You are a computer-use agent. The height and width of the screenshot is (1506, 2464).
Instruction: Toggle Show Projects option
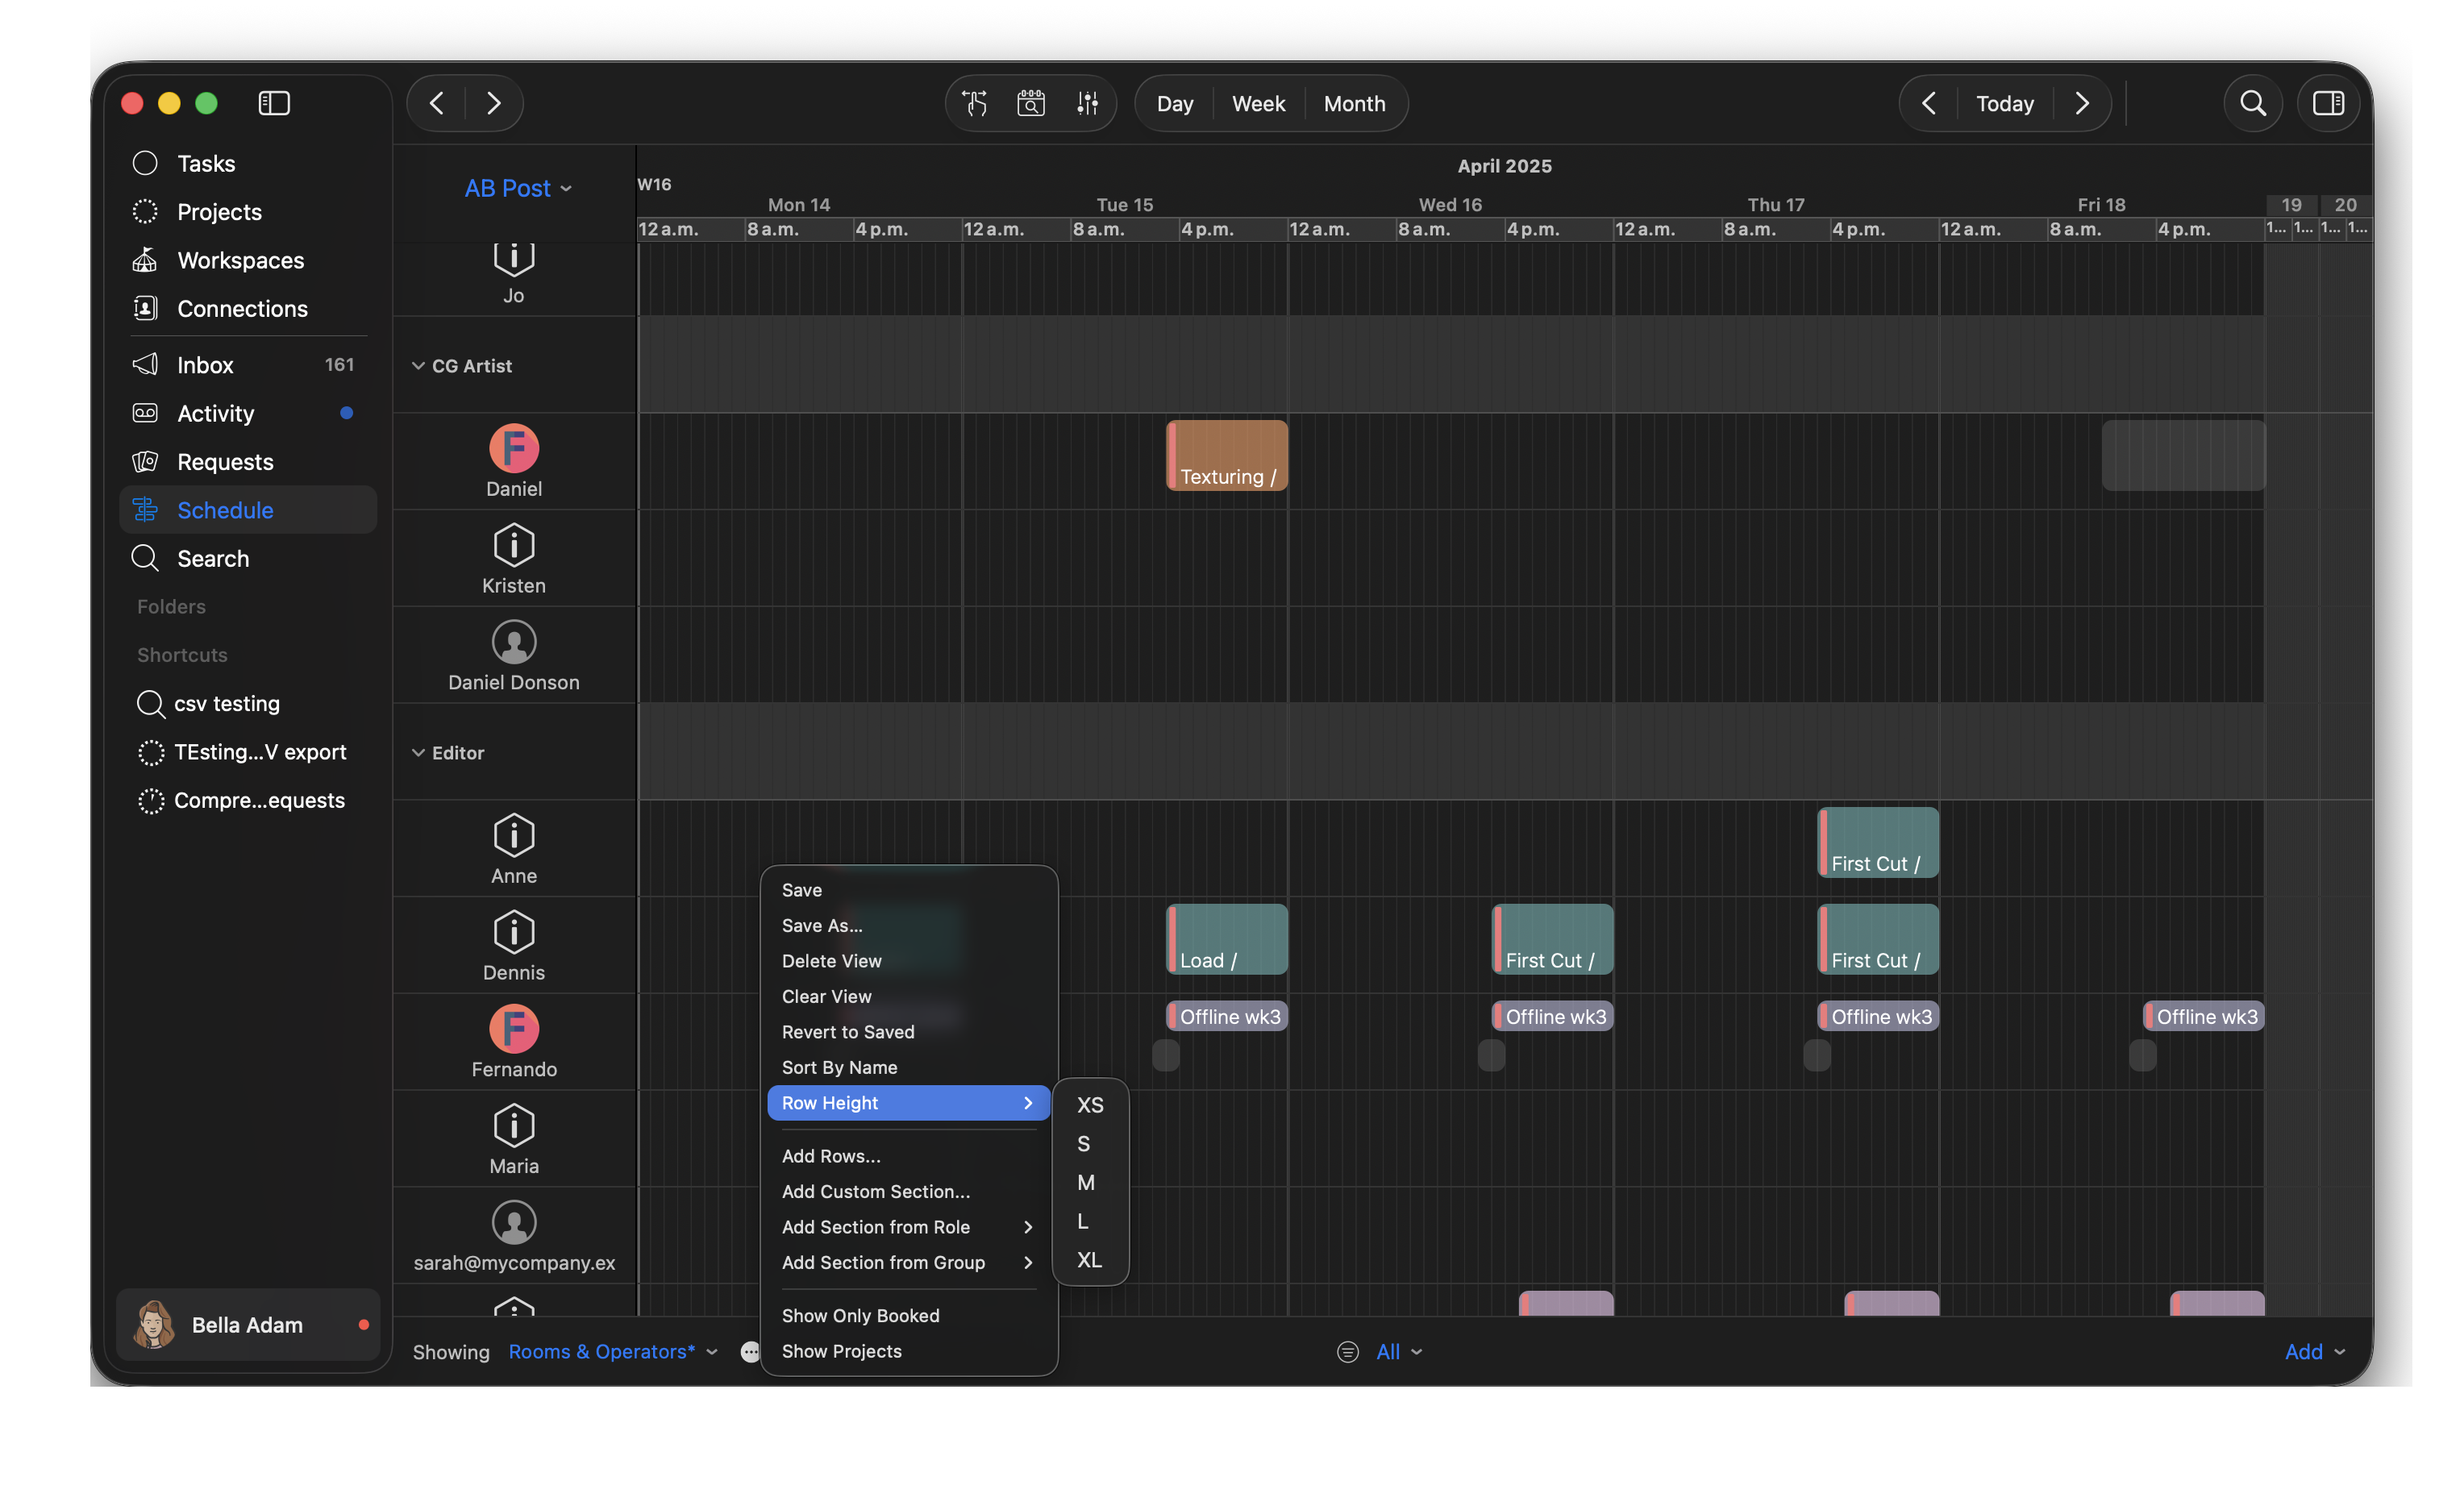[841, 1351]
